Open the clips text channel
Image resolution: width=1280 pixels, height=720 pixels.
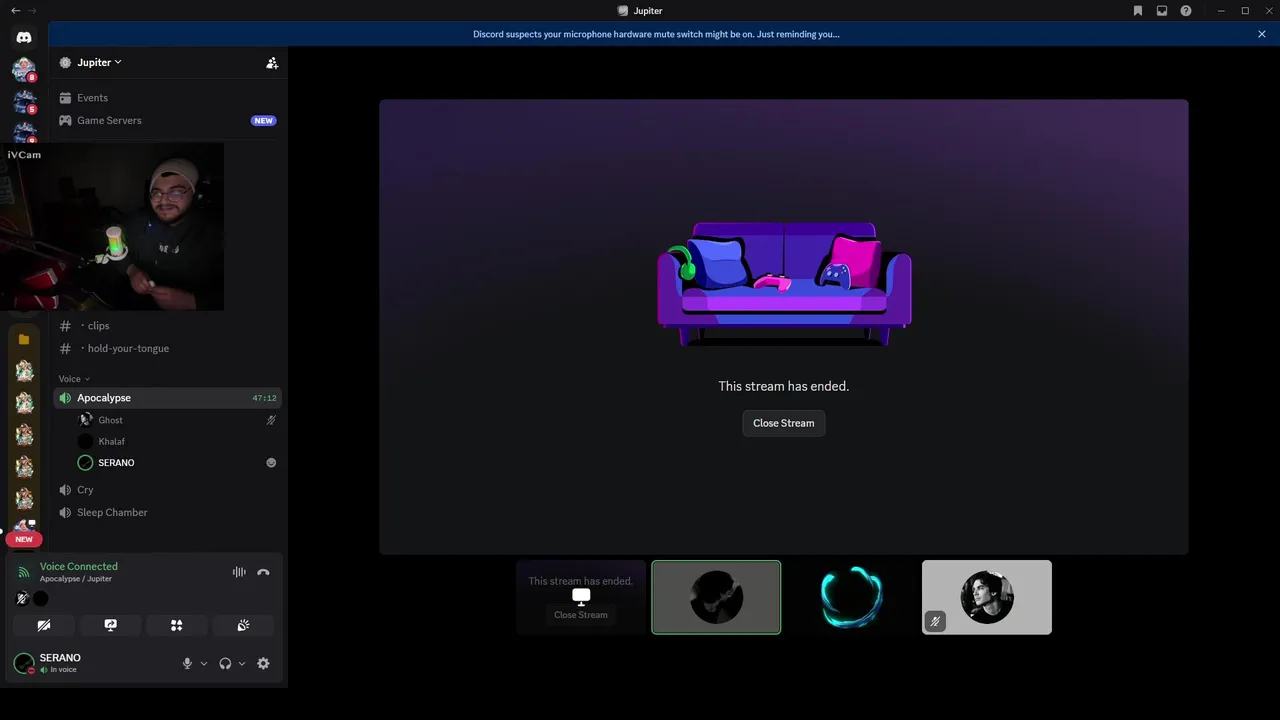167,326
